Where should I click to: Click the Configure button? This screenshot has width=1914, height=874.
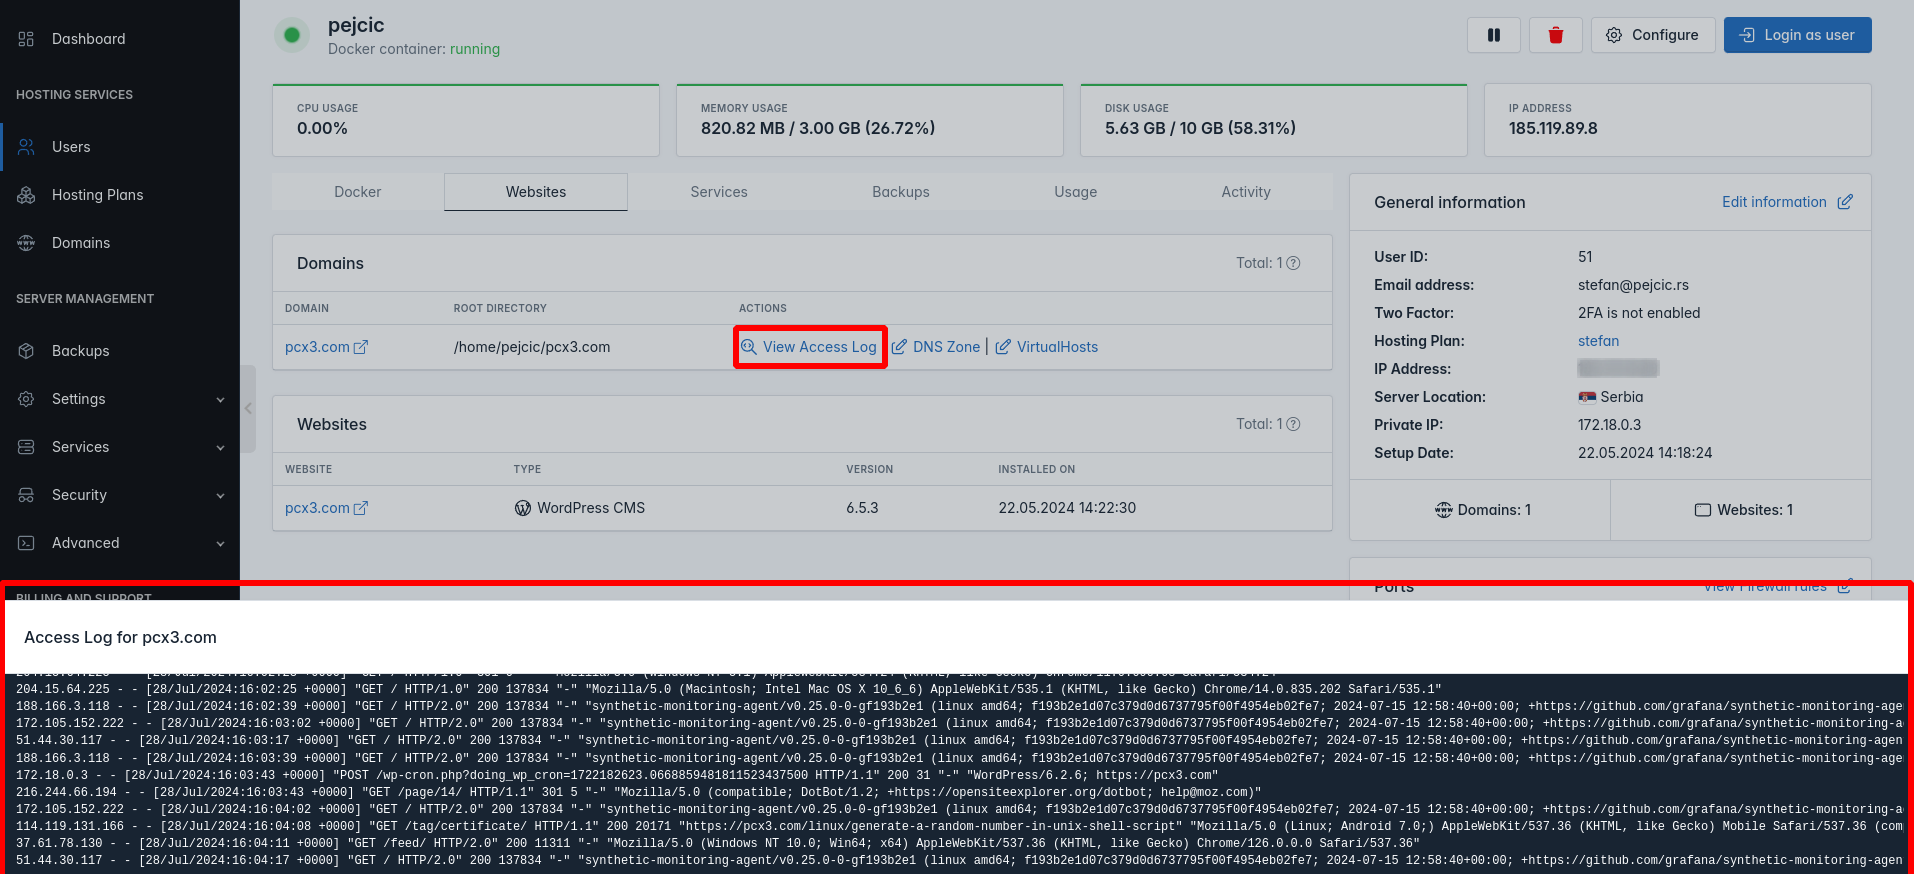point(1652,35)
